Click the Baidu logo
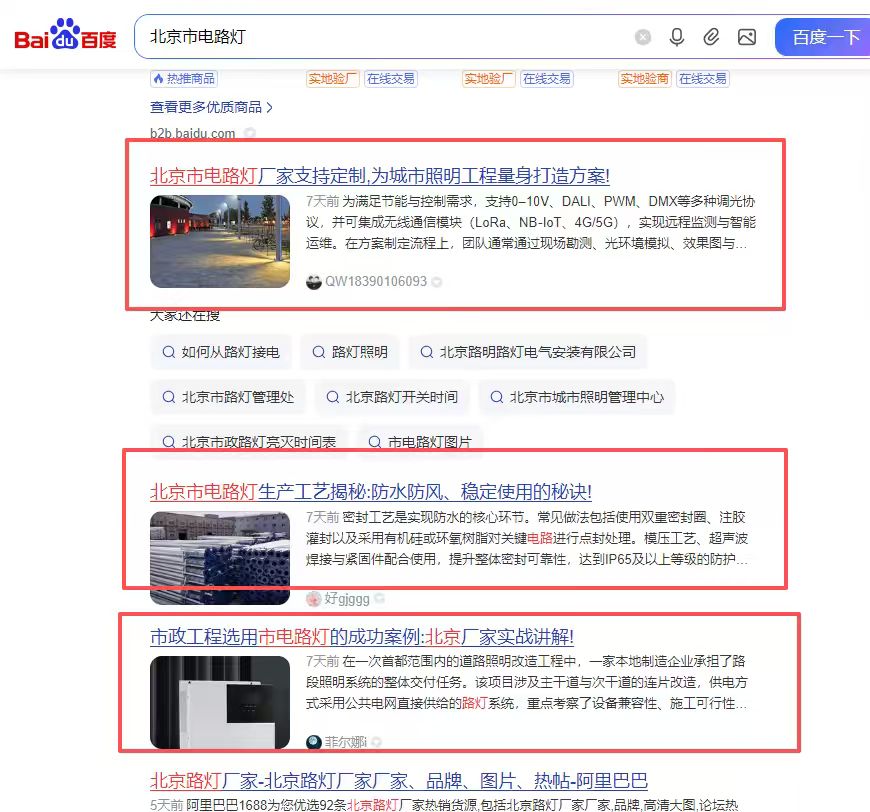870x812 pixels. [65, 35]
